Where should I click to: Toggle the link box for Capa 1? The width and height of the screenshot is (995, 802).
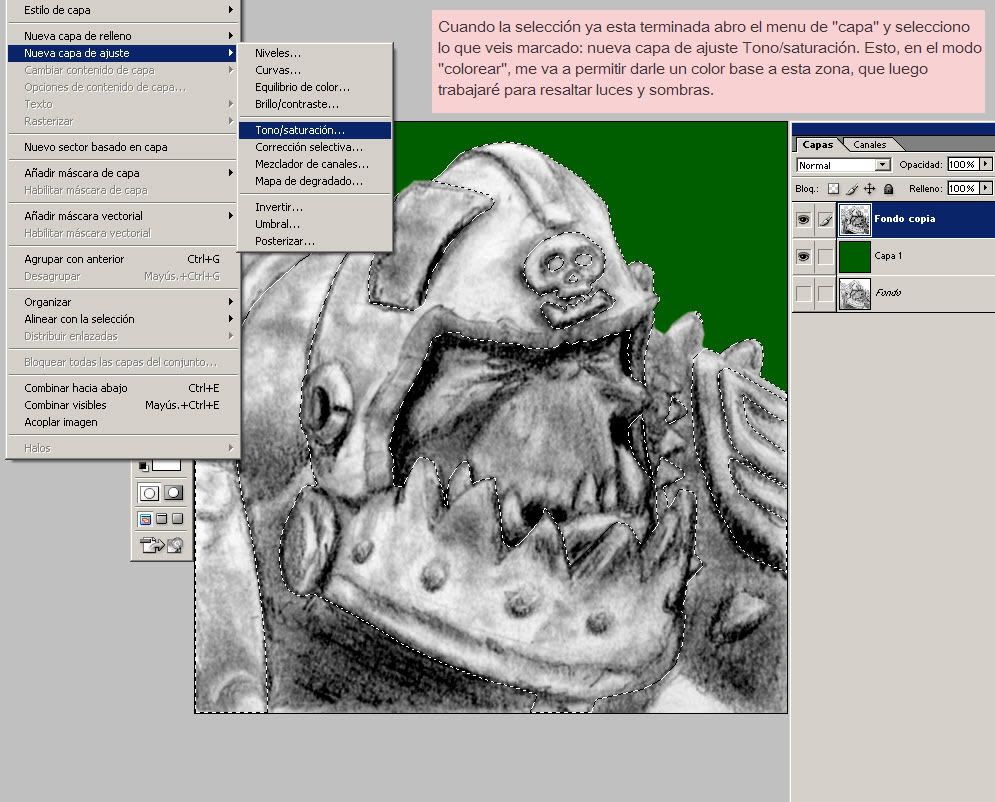[825, 256]
